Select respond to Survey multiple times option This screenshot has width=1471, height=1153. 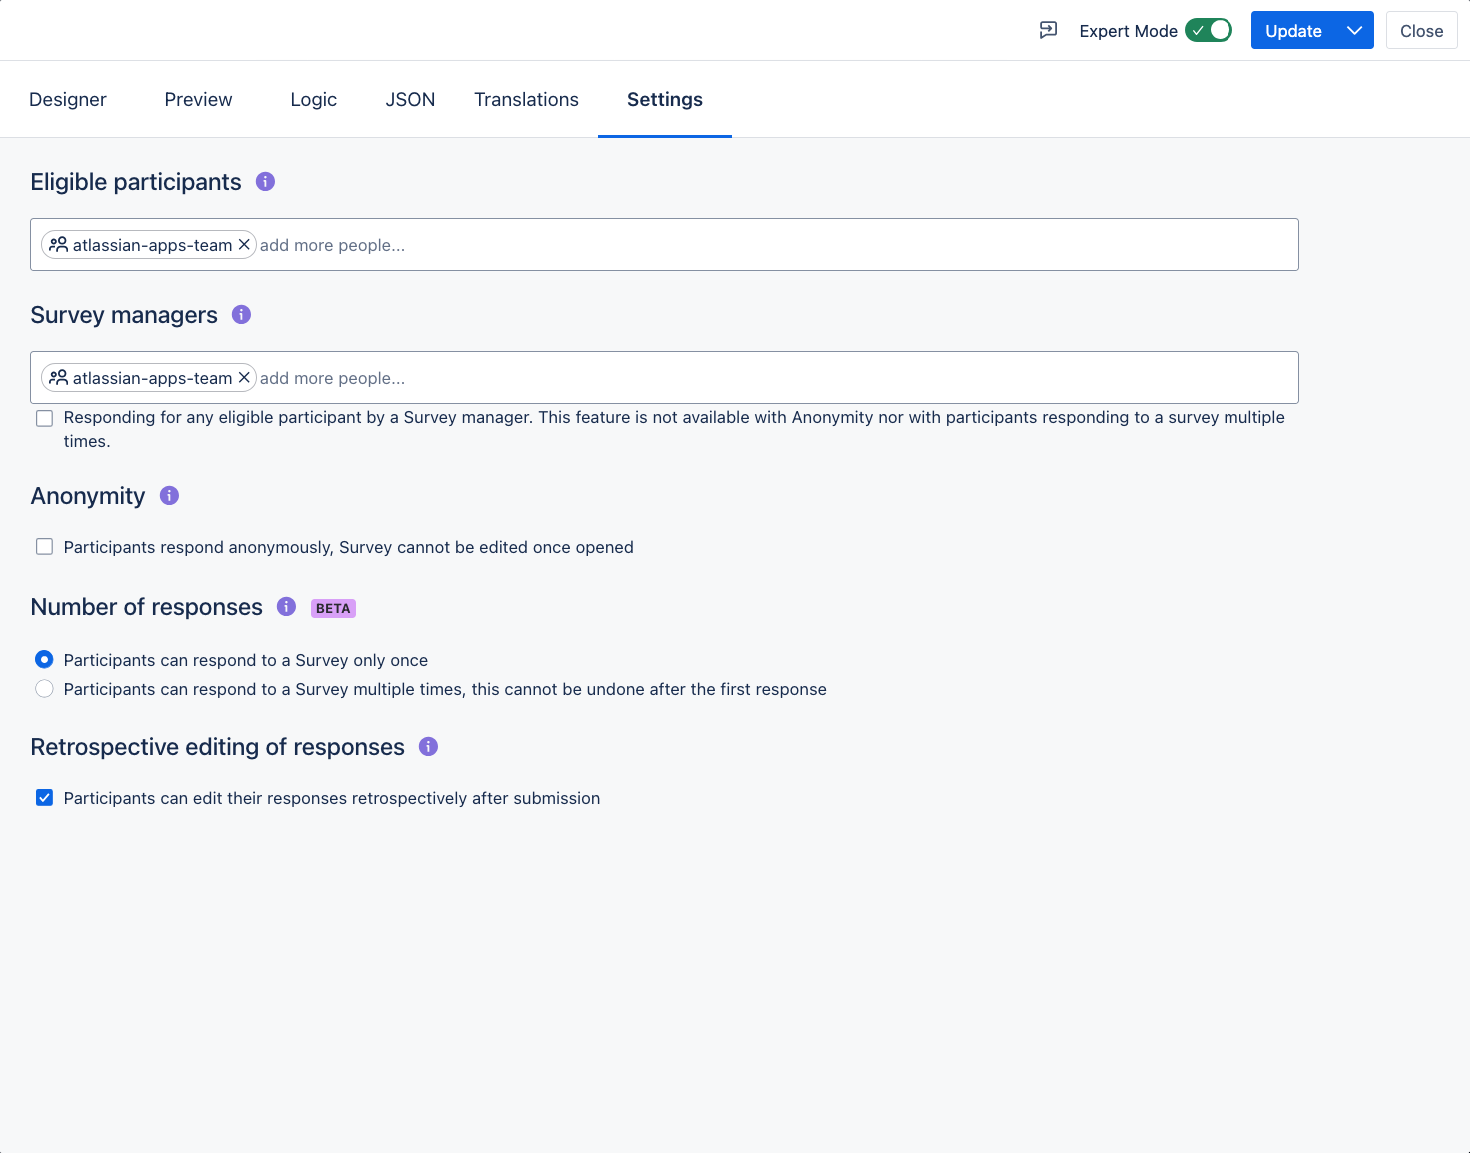[x=45, y=688]
